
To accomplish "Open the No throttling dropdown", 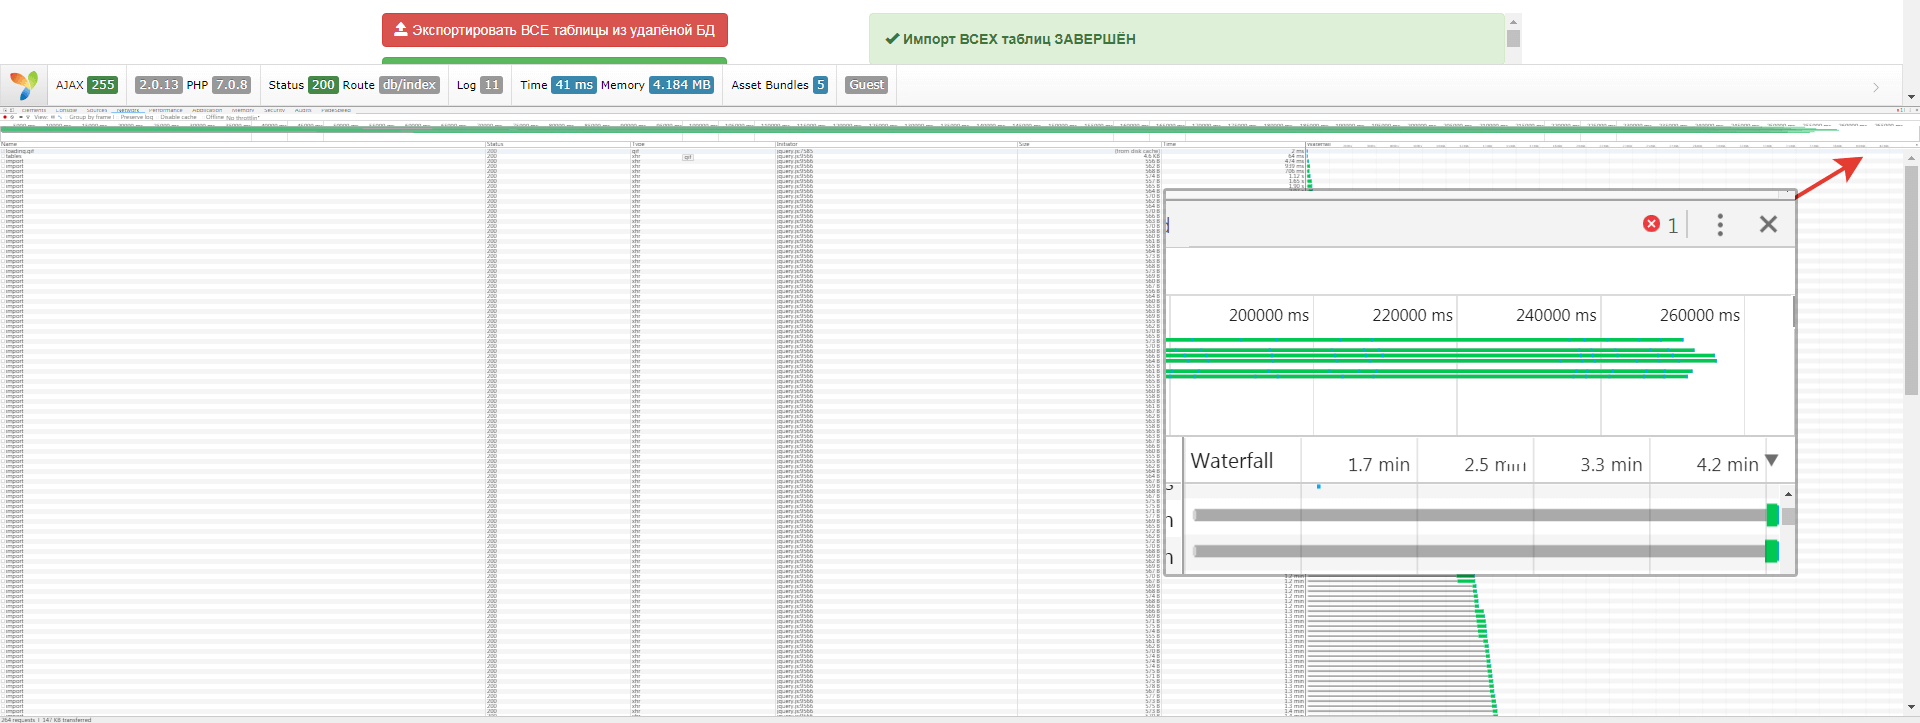I will (242, 118).
